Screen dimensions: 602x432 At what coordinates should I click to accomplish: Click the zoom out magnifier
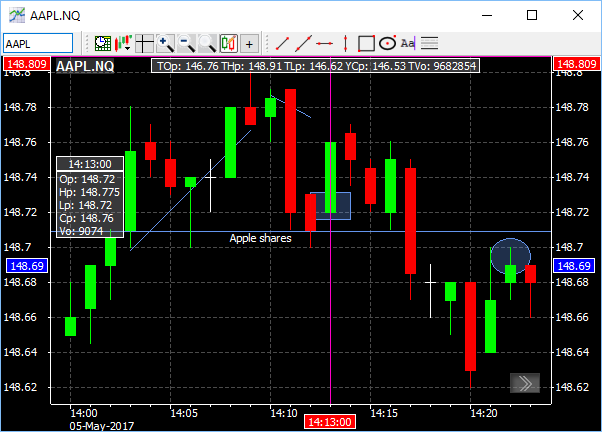click(x=187, y=43)
